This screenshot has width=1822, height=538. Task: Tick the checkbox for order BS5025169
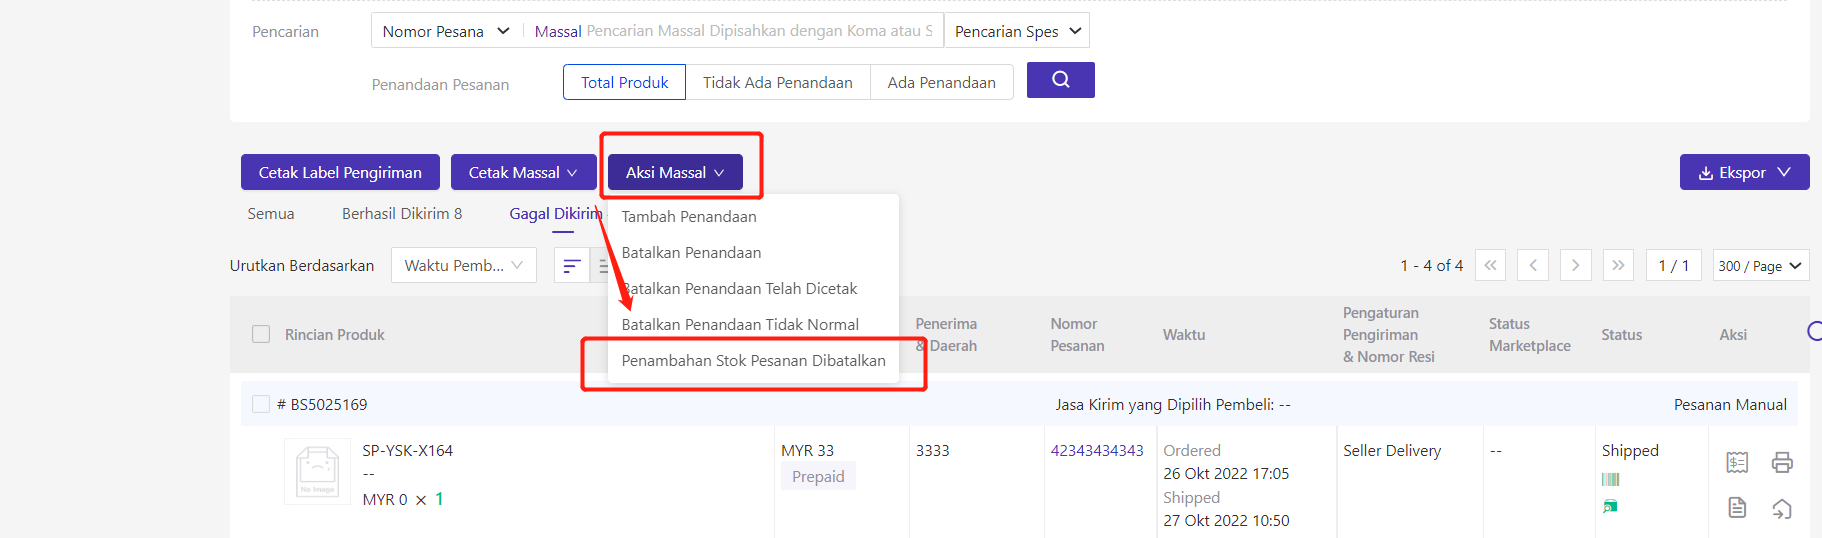261,404
